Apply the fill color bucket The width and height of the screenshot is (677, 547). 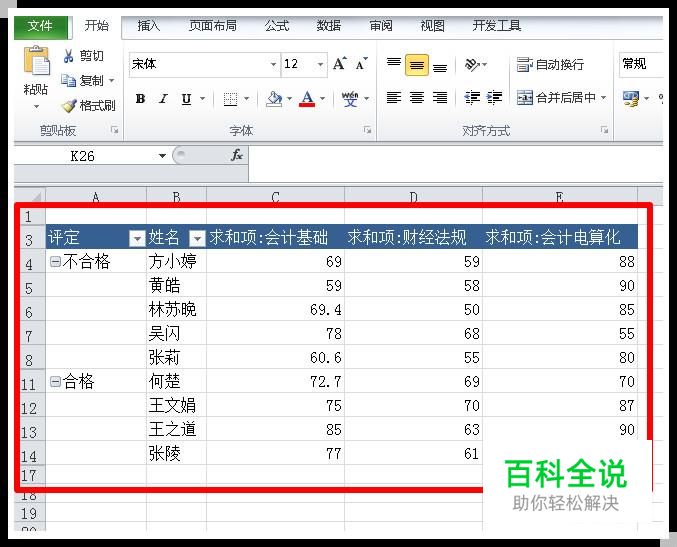[274, 99]
